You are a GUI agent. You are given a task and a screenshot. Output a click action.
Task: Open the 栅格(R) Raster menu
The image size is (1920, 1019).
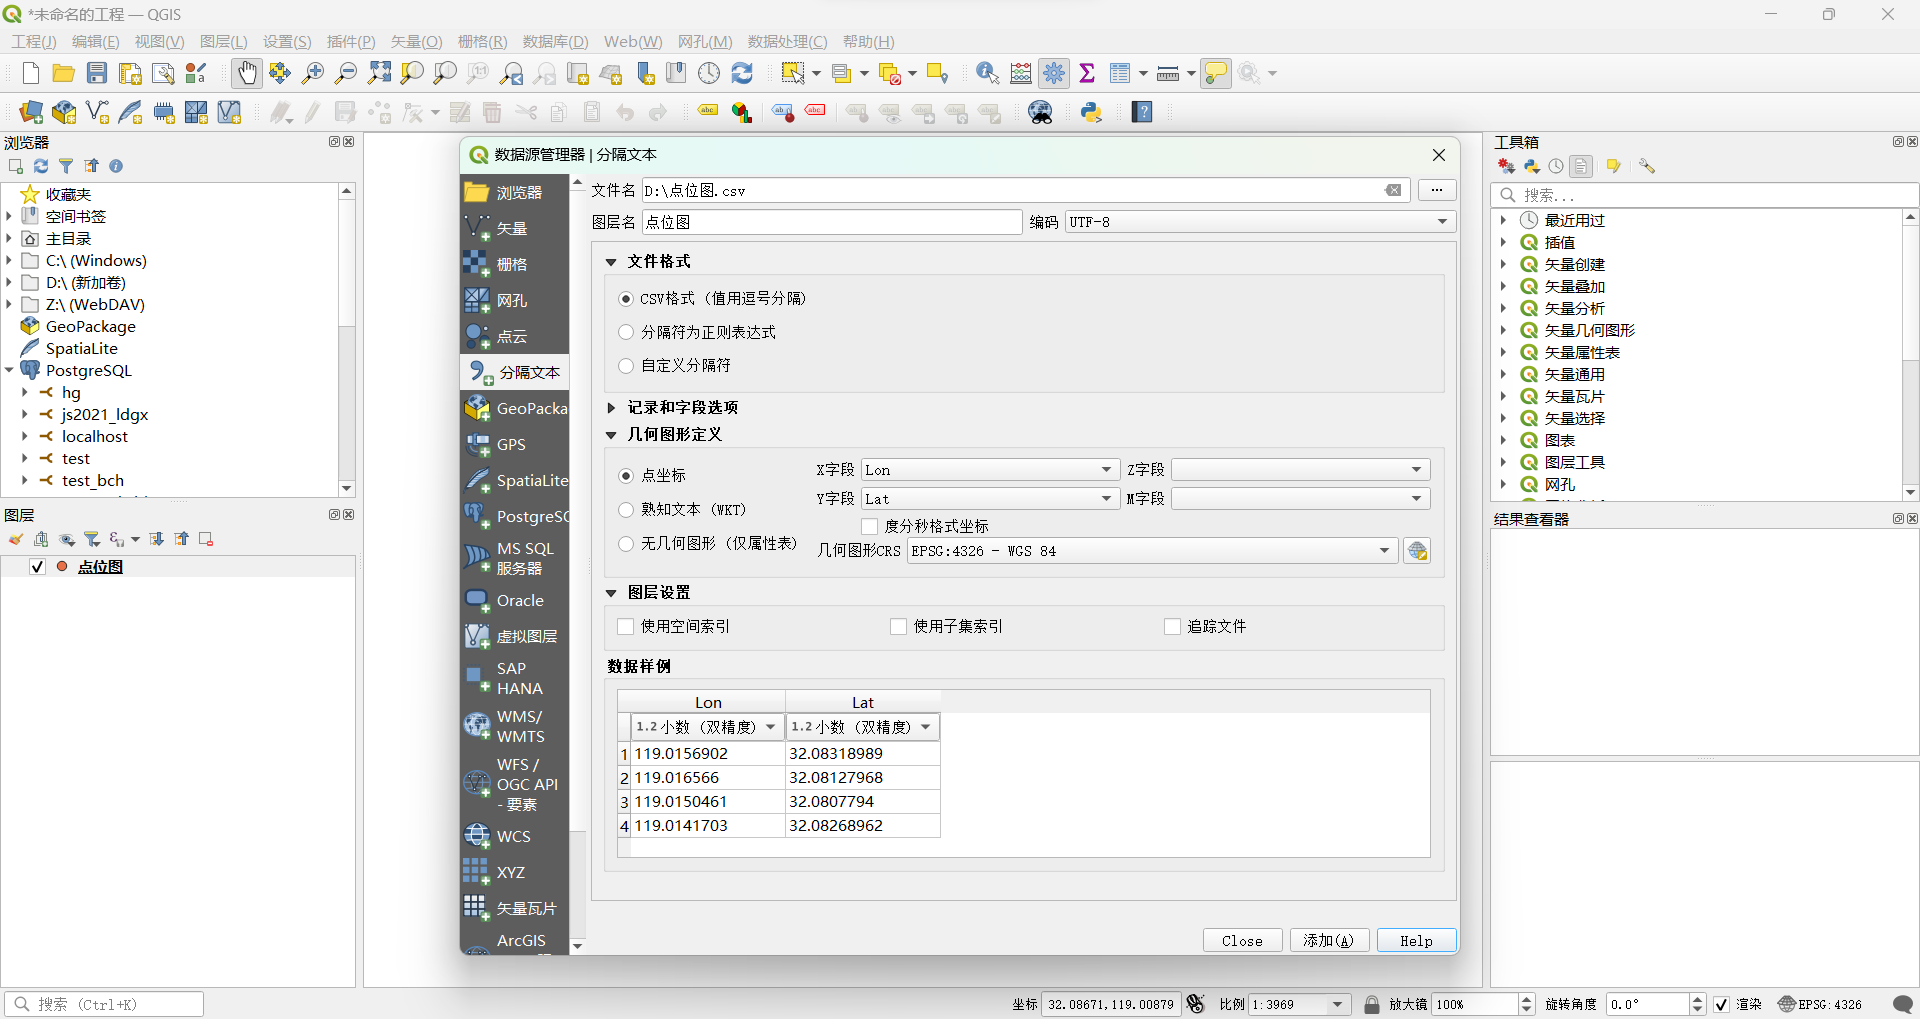483,42
